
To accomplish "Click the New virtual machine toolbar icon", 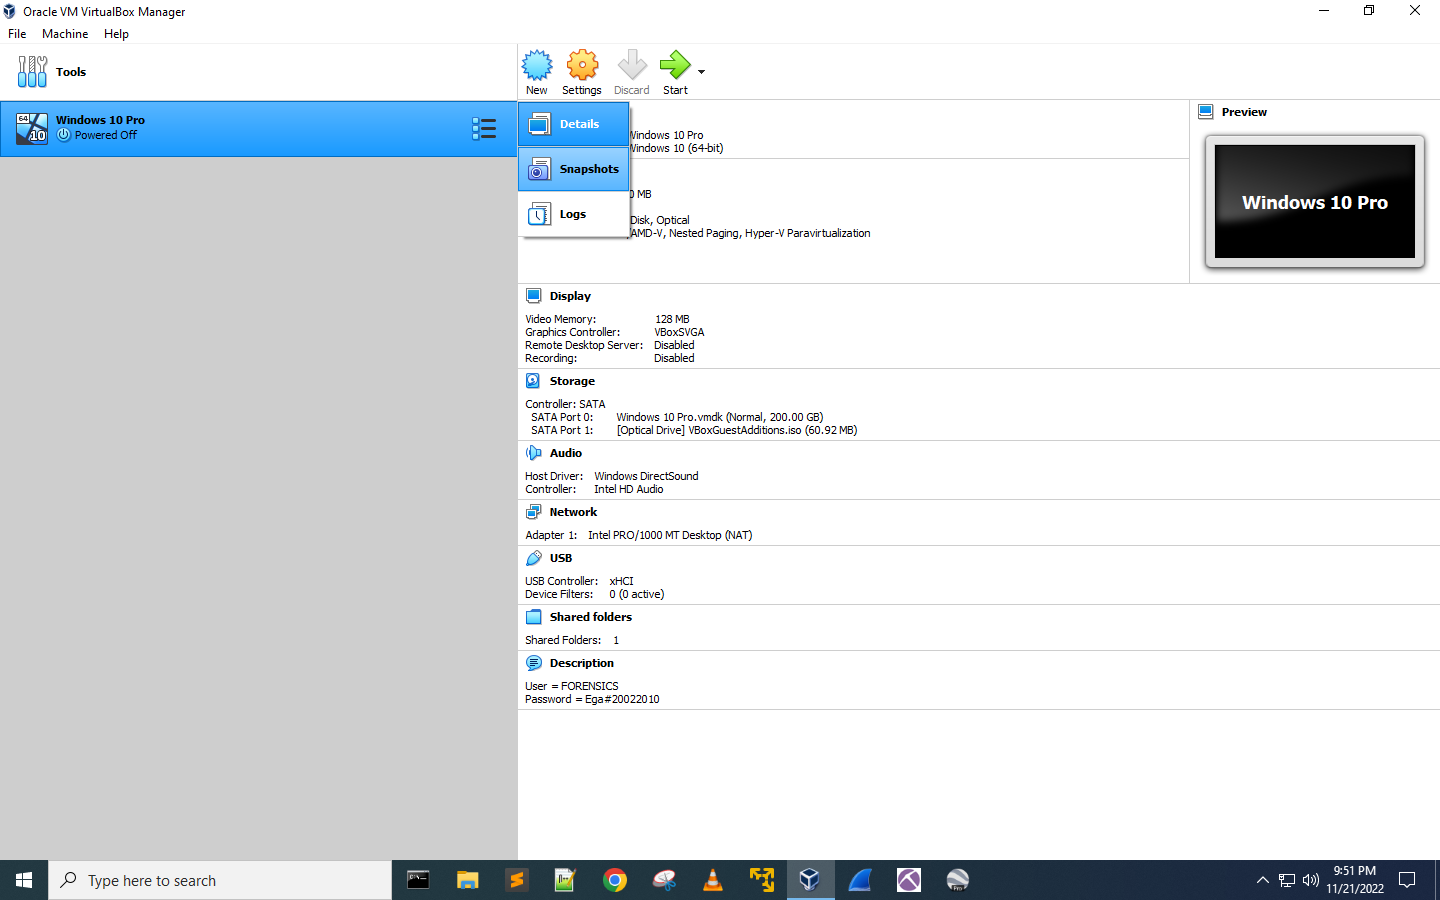I will 537,72.
